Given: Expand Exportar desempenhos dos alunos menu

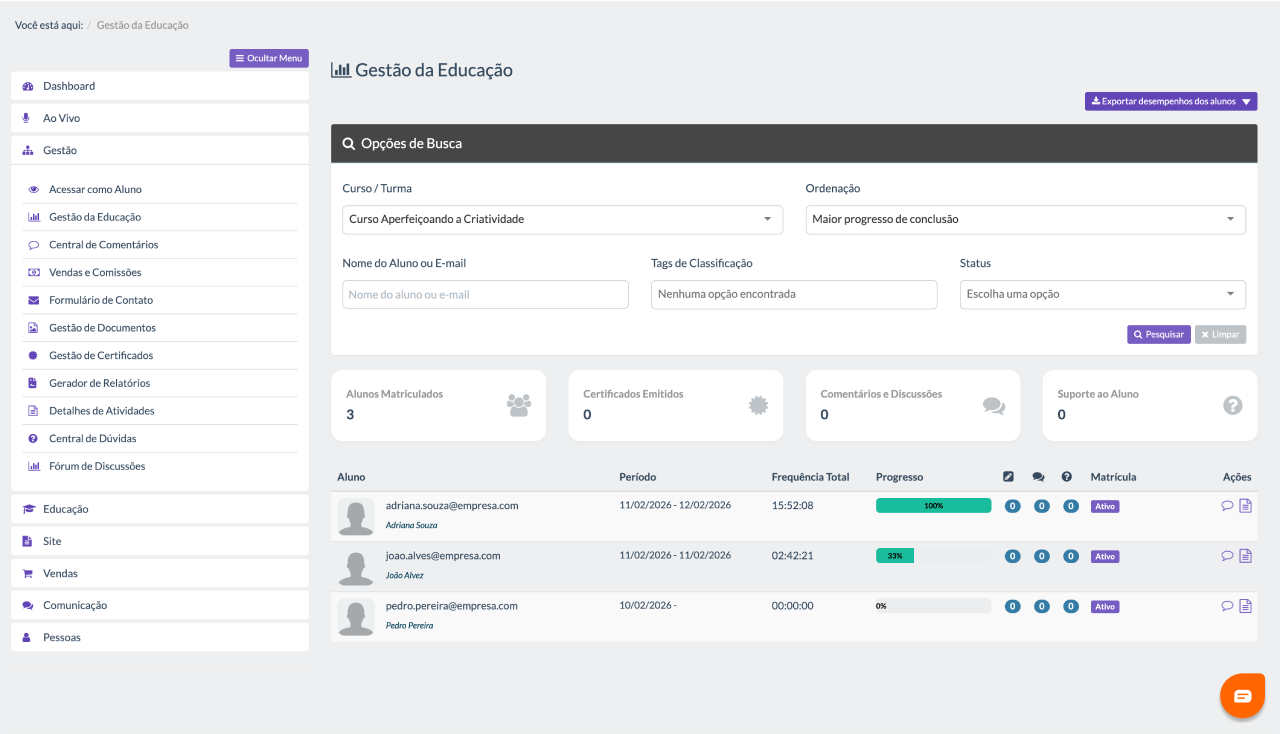Looking at the screenshot, I should (x=1170, y=101).
